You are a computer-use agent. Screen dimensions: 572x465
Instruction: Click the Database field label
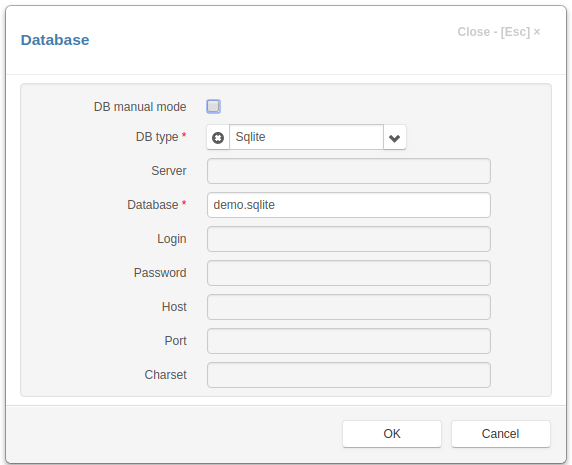152,205
